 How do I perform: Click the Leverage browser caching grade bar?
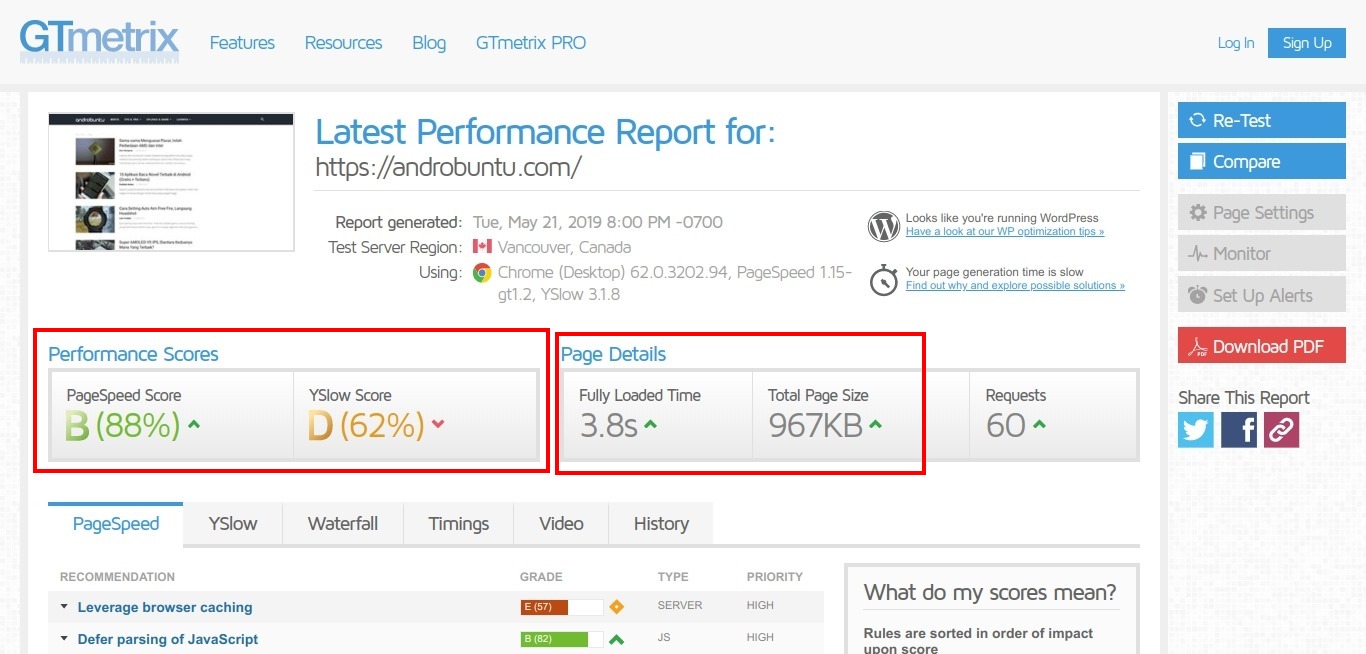pyautogui.click(x=561, y=607)
